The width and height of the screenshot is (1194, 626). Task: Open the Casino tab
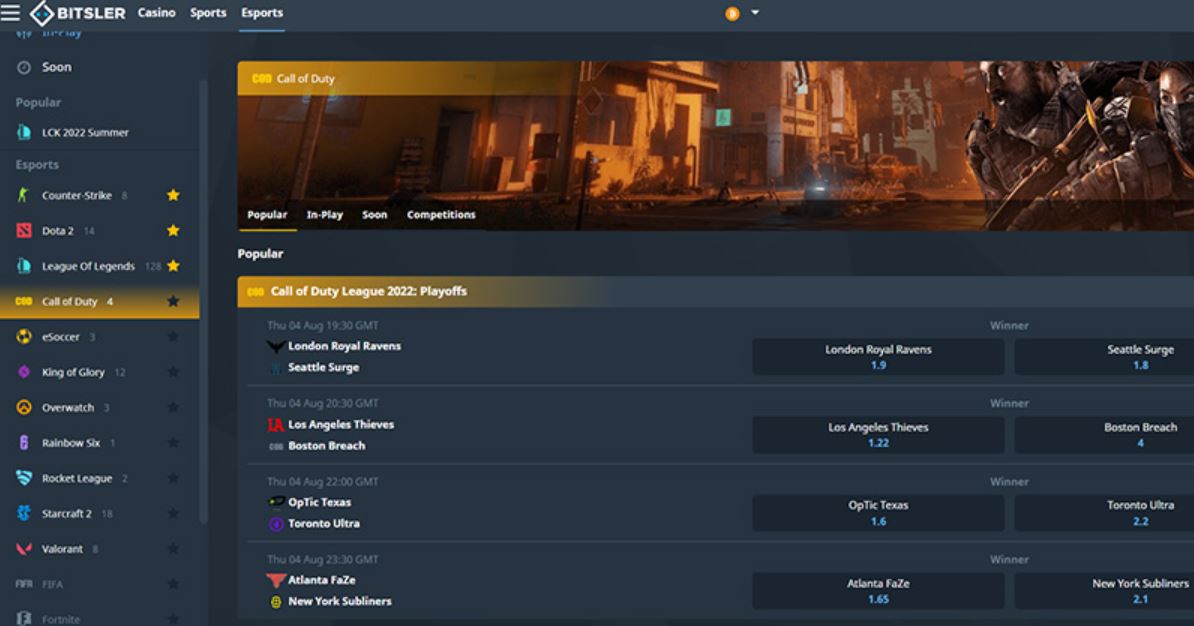[157, 13]
